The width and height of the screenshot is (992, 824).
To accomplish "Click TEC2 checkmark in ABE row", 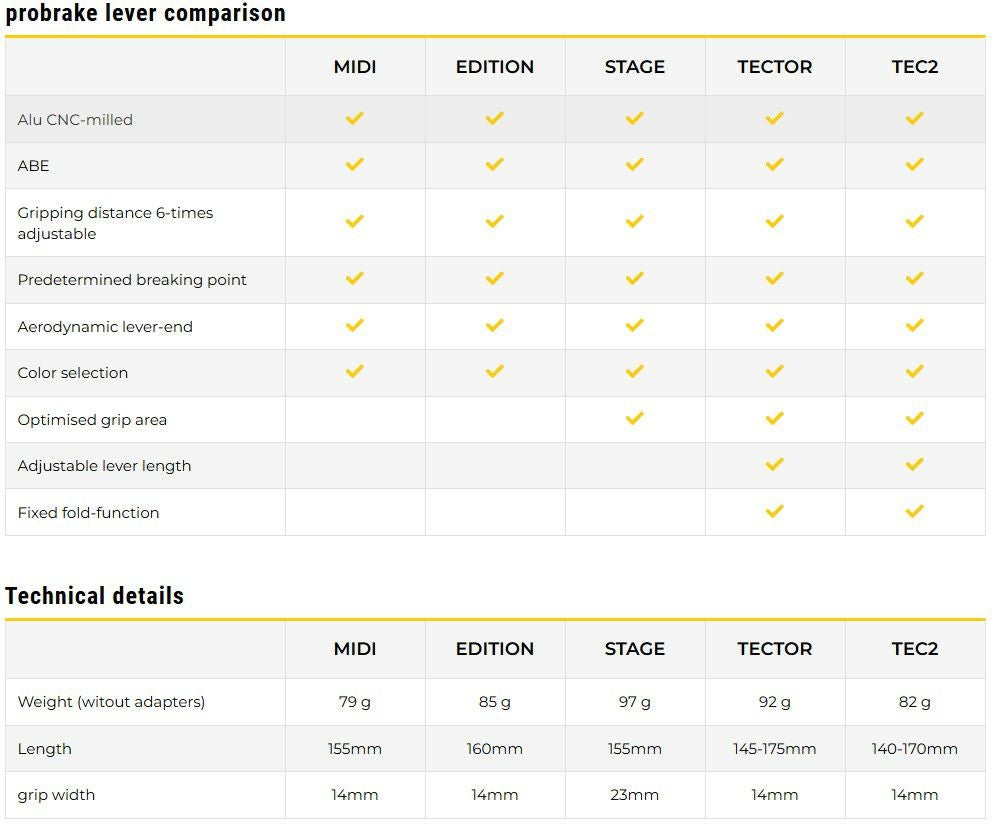I will coord(914,165).
